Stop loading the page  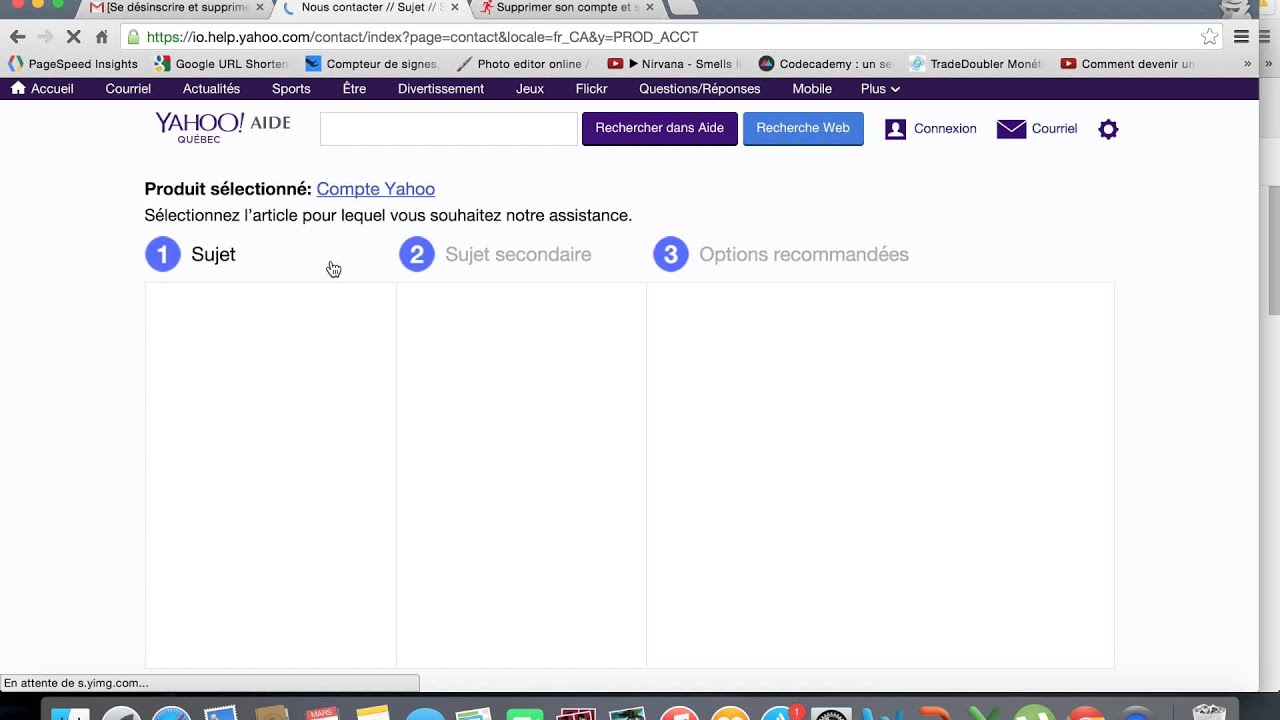[x=73, y=37]
